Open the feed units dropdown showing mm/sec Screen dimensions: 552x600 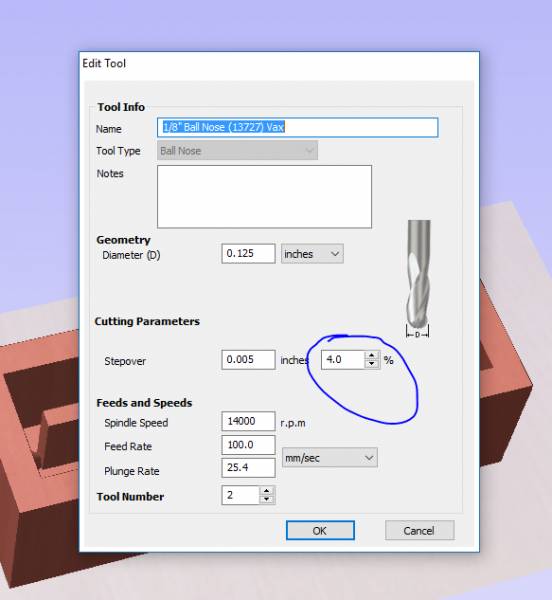[330, 458]
